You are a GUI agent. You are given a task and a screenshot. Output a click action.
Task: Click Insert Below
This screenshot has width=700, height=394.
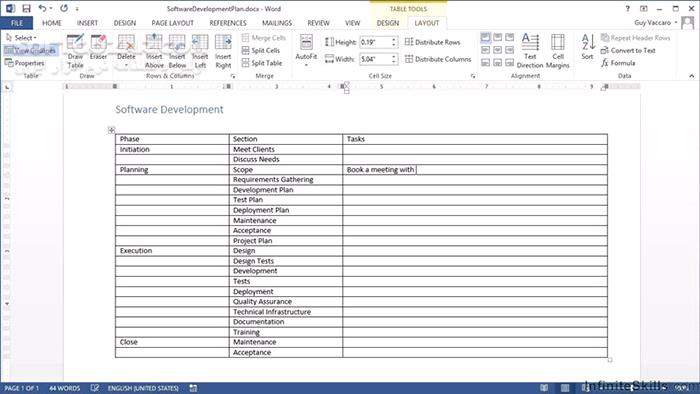(x=177, y=51)
